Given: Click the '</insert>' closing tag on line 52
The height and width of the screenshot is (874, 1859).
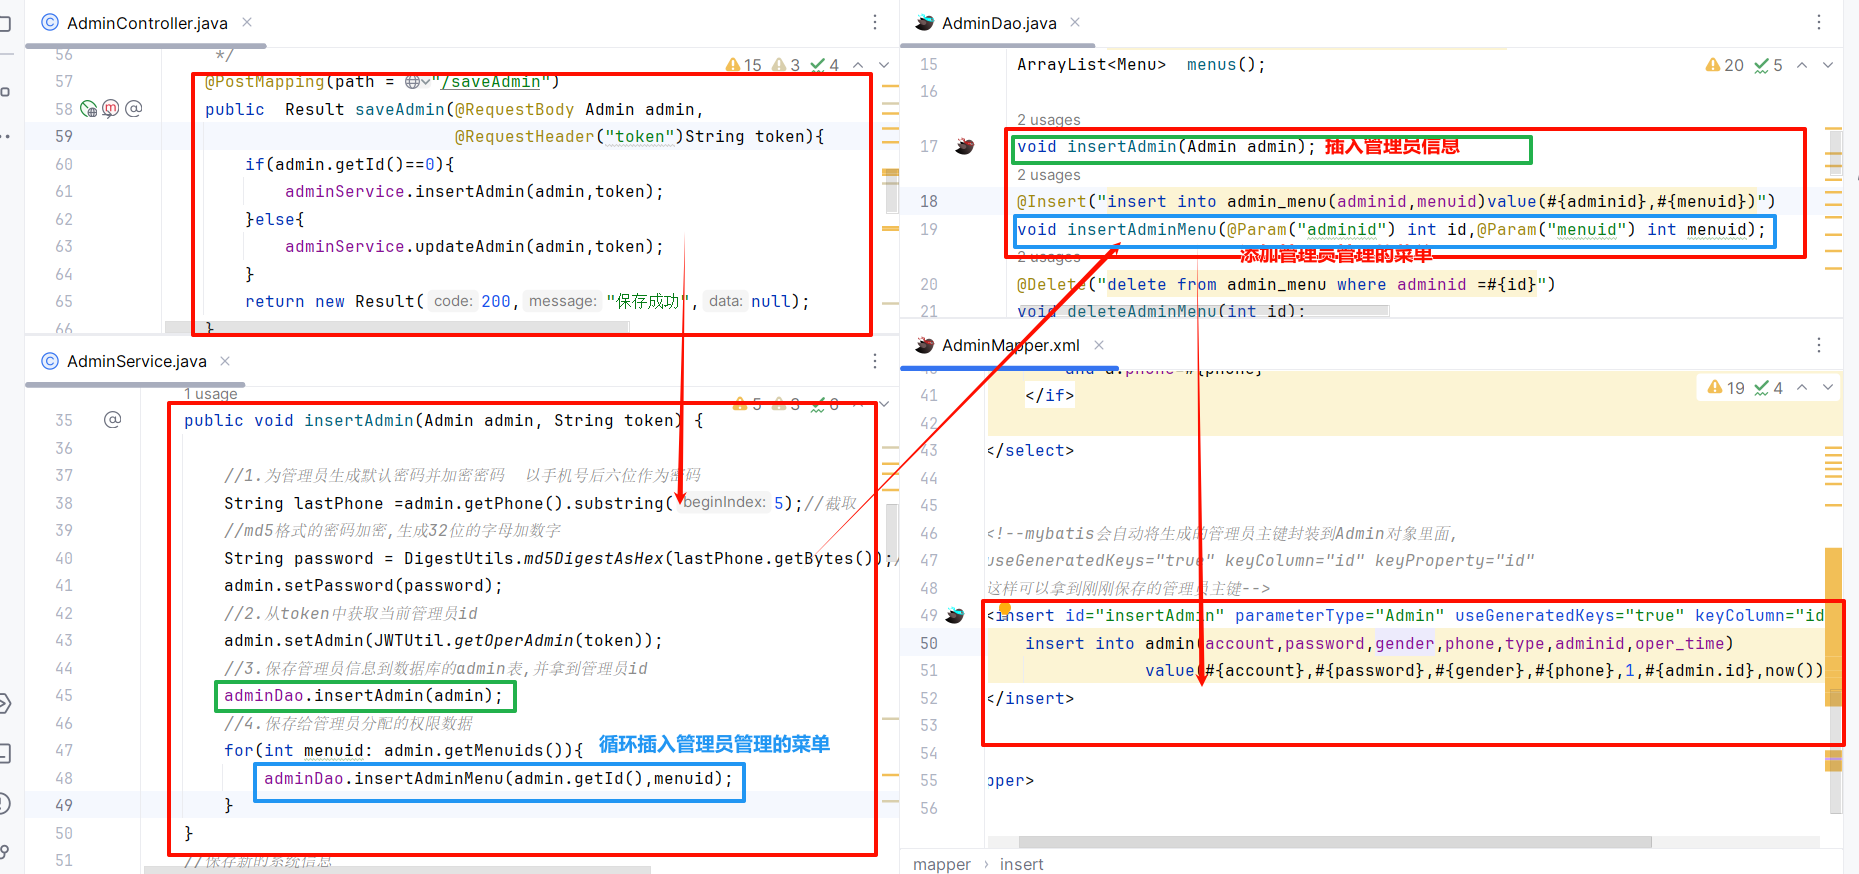Looking at the screenshot, I should pyautogui.click(x=1030, y=698).
